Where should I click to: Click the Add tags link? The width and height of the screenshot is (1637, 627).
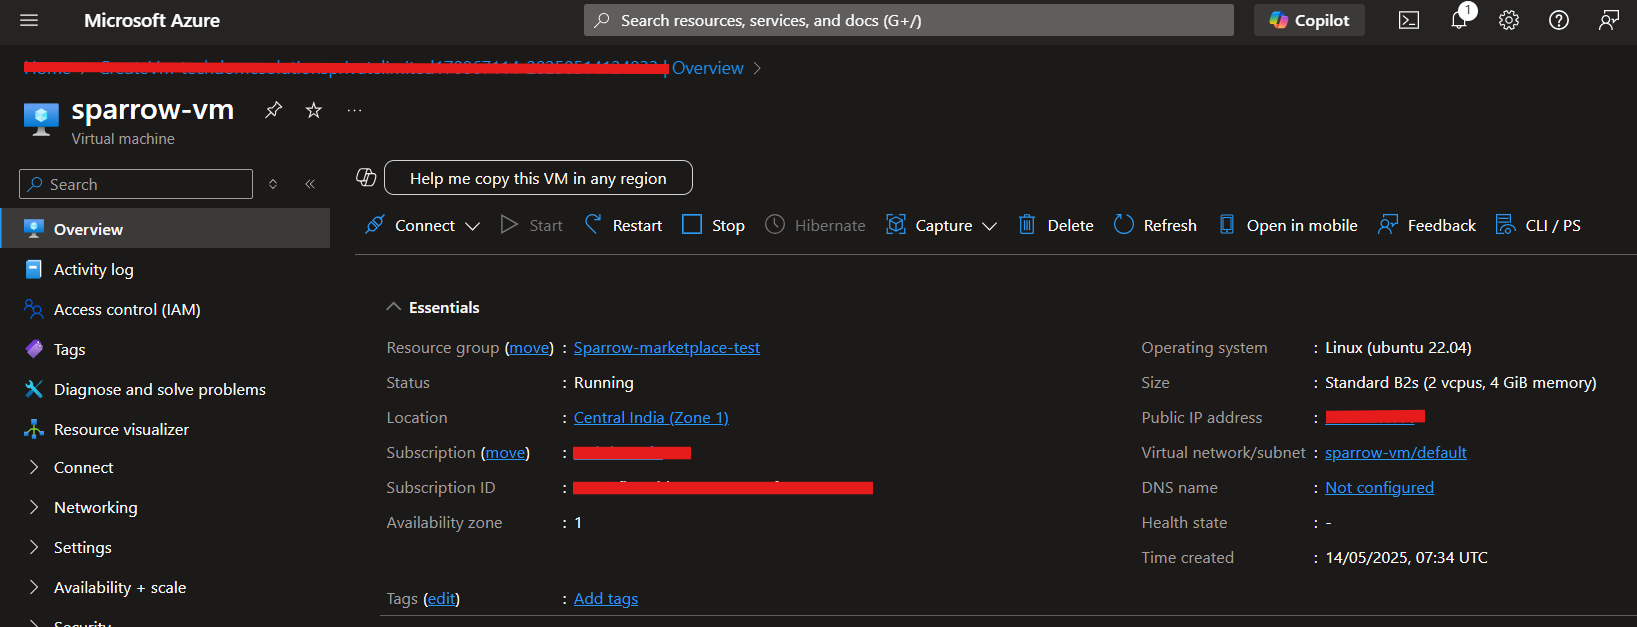[x=606, y=598]
